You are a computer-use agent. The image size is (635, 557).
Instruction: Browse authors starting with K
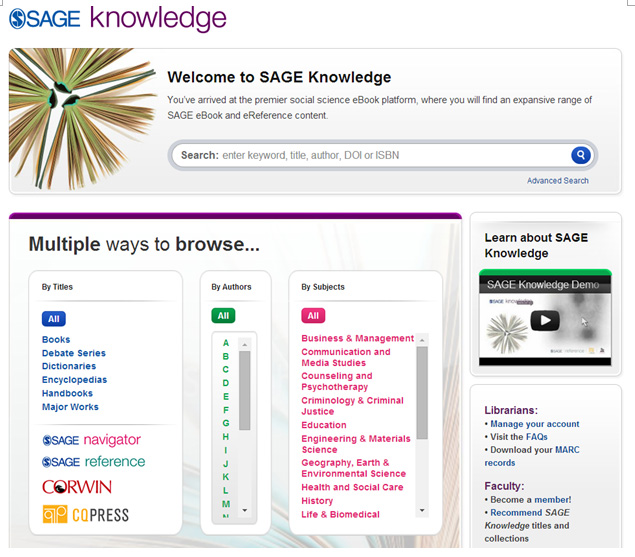click(x=226, y=477)
